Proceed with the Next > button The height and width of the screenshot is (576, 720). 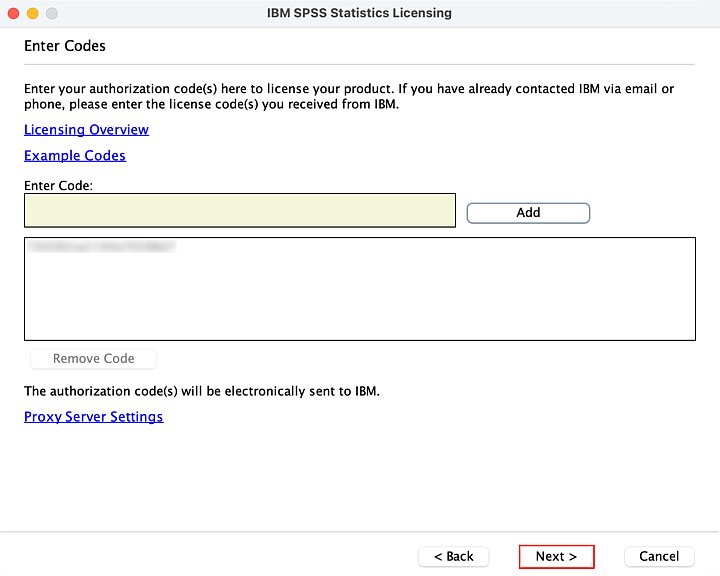coord(556,556)
